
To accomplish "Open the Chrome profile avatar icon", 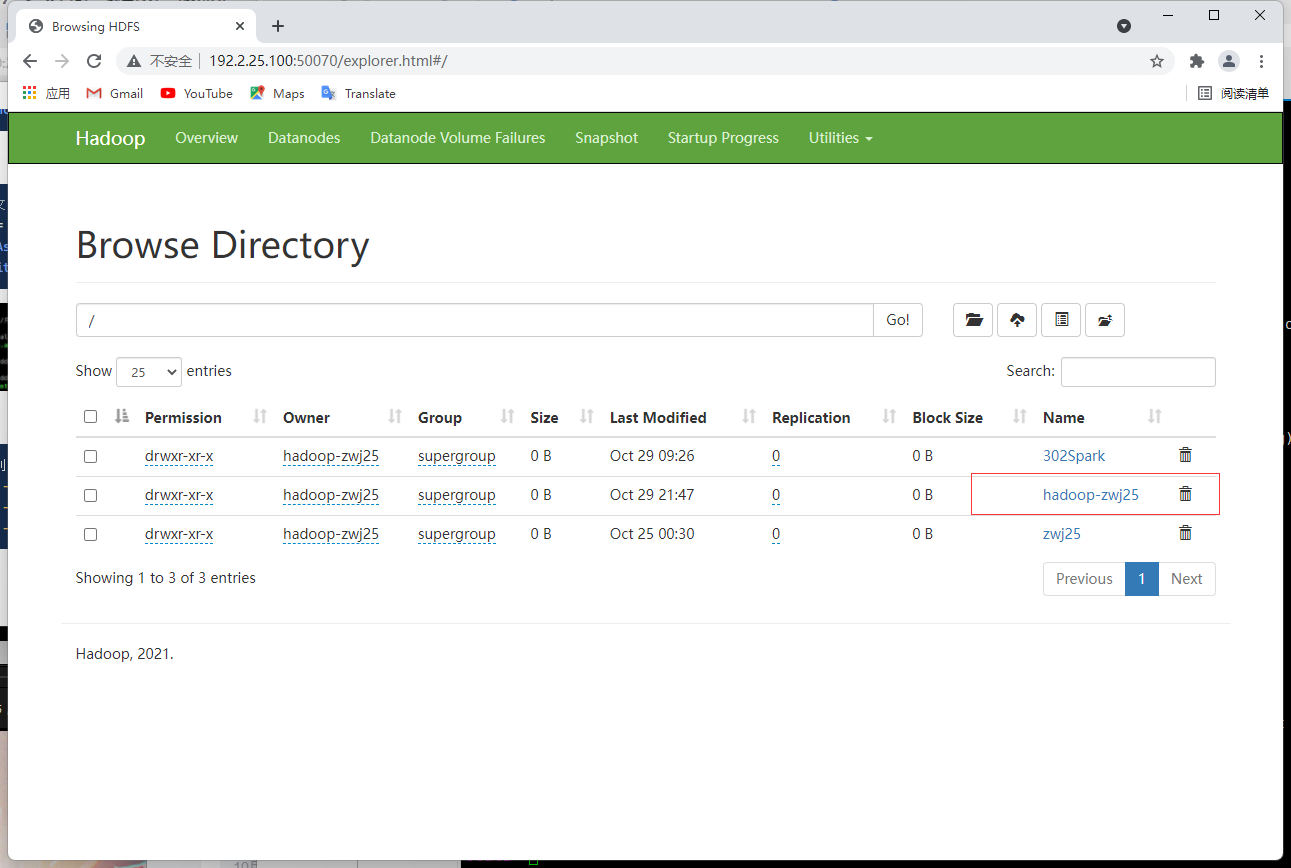I will pyautogui.click(x=1229, y=61).
